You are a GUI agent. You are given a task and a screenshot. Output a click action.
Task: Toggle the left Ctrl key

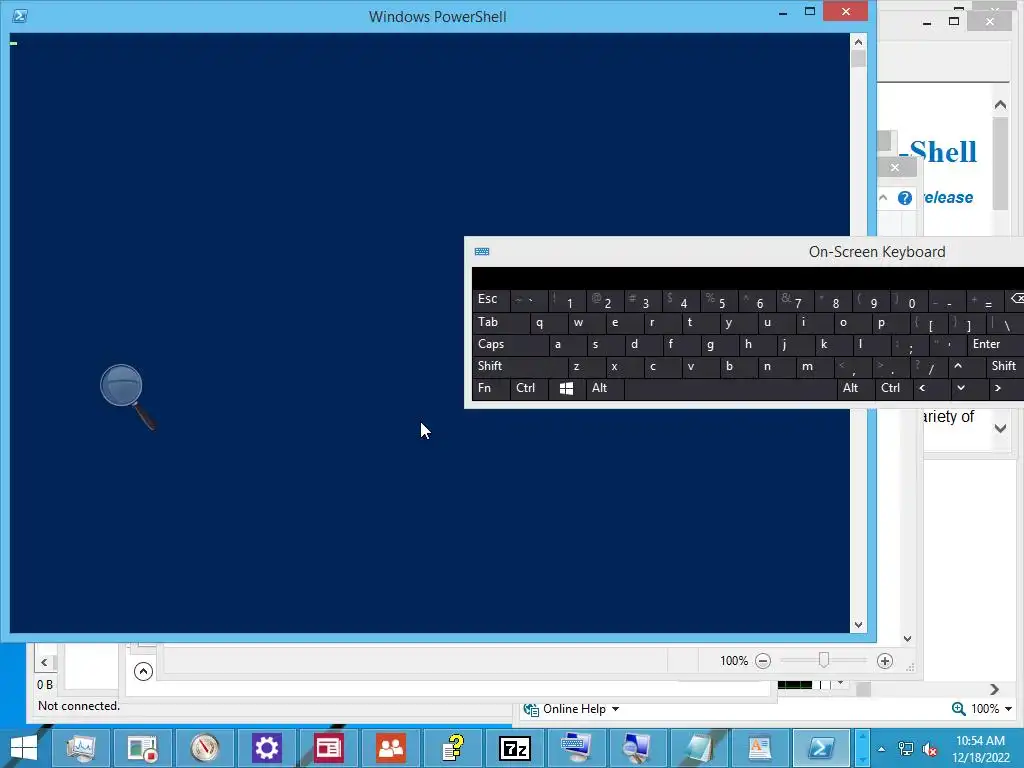pos(528,389)
